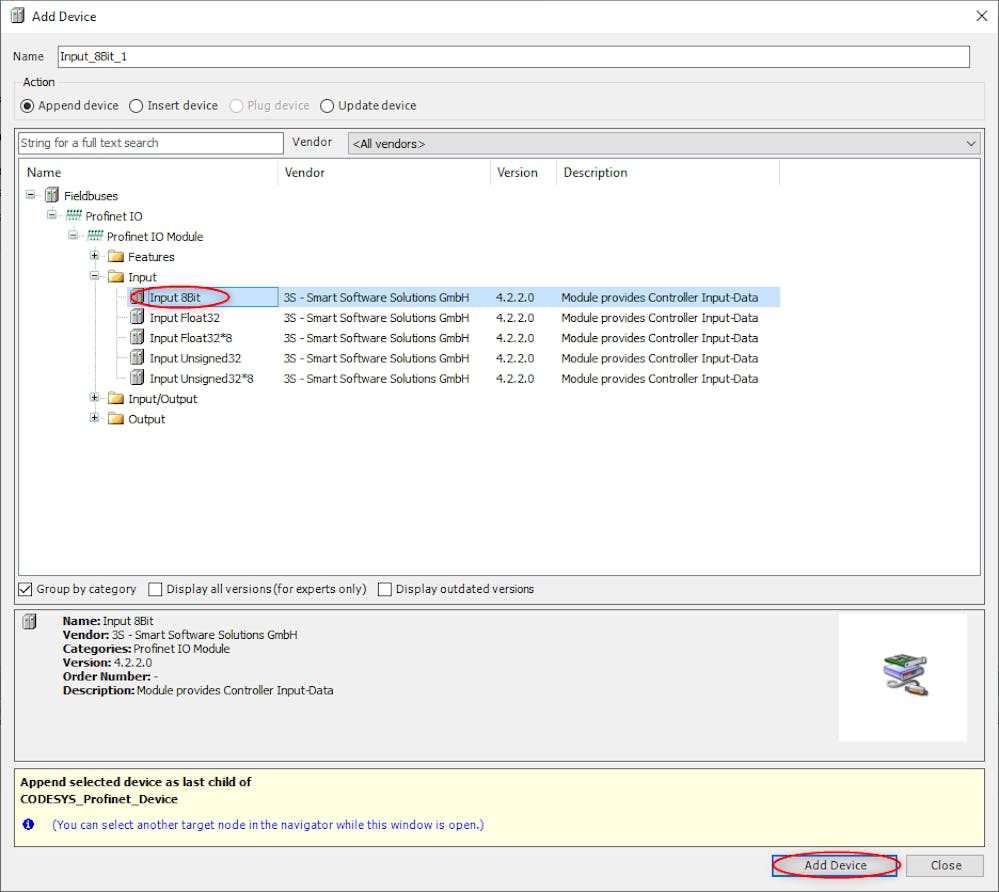This screenshot has width=999, height=892.
Task: Click the Input/Output folder icon
Action: 116,398
